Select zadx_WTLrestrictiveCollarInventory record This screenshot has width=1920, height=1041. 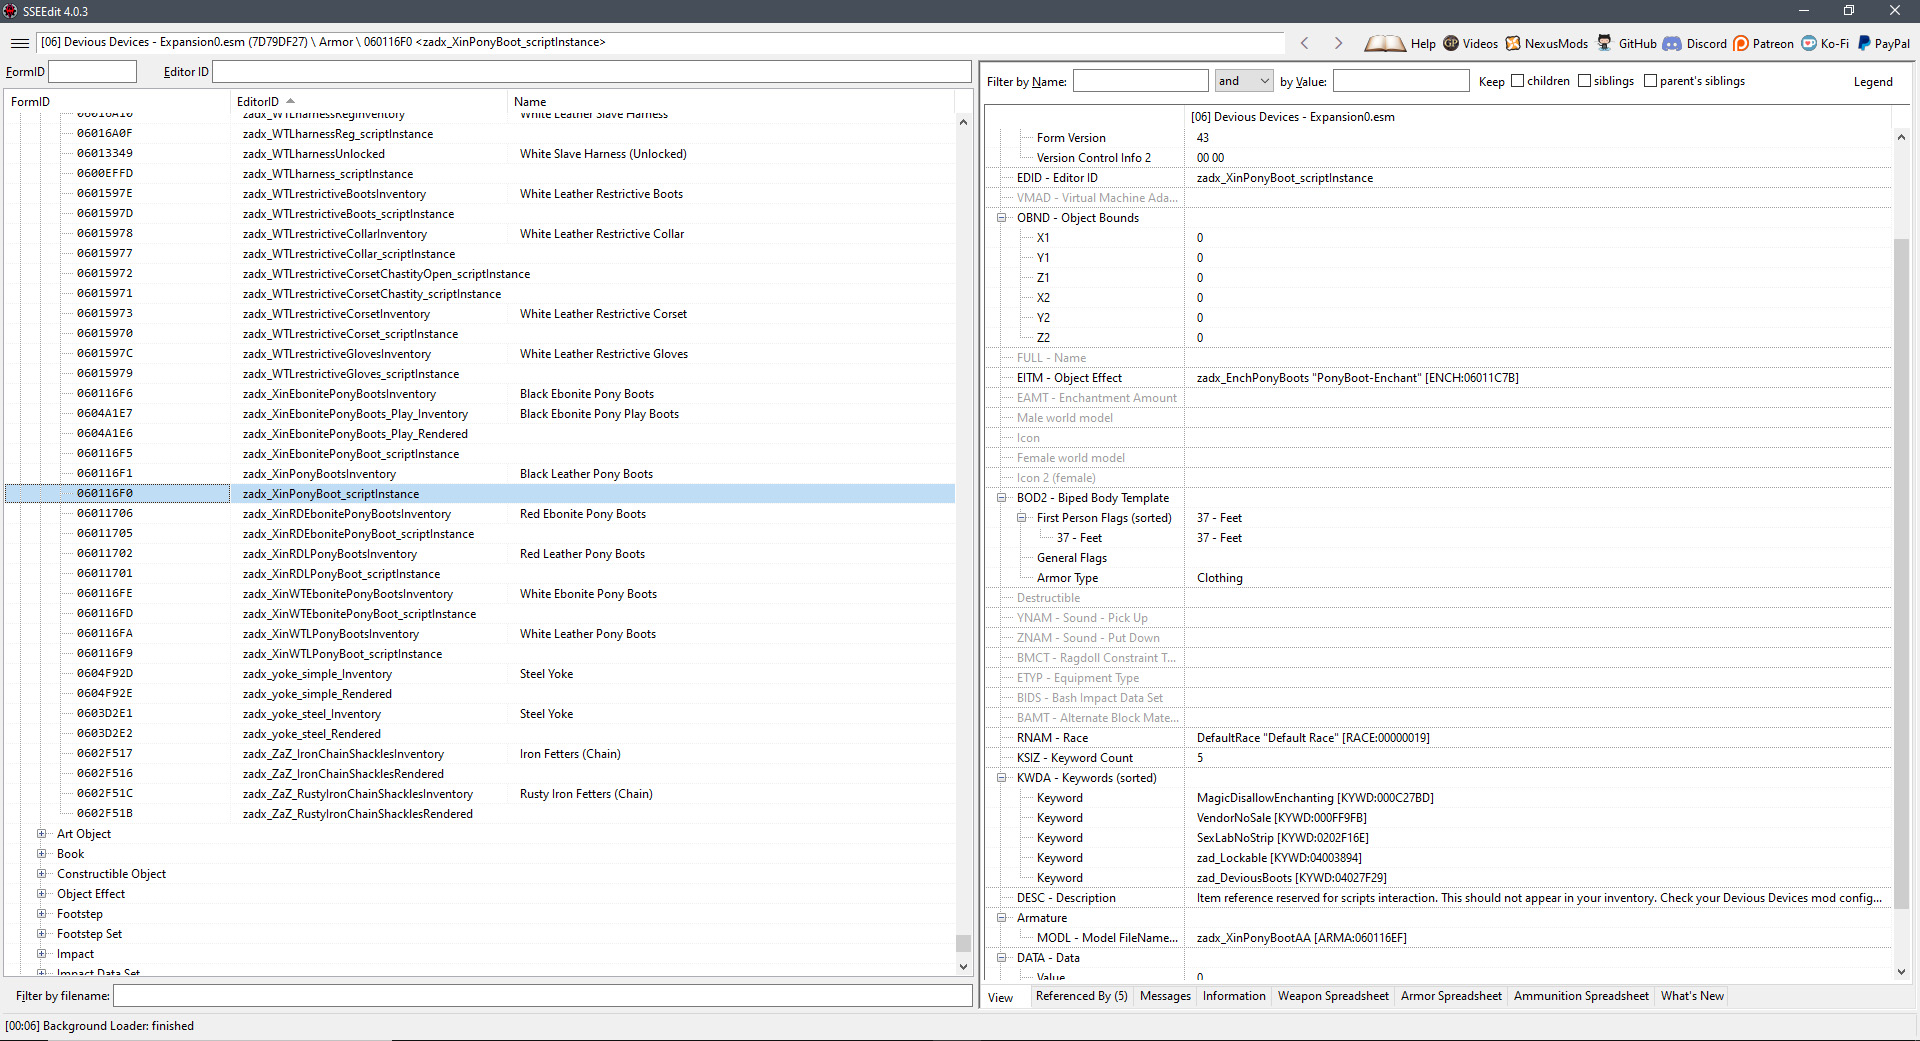pos(480,234)
